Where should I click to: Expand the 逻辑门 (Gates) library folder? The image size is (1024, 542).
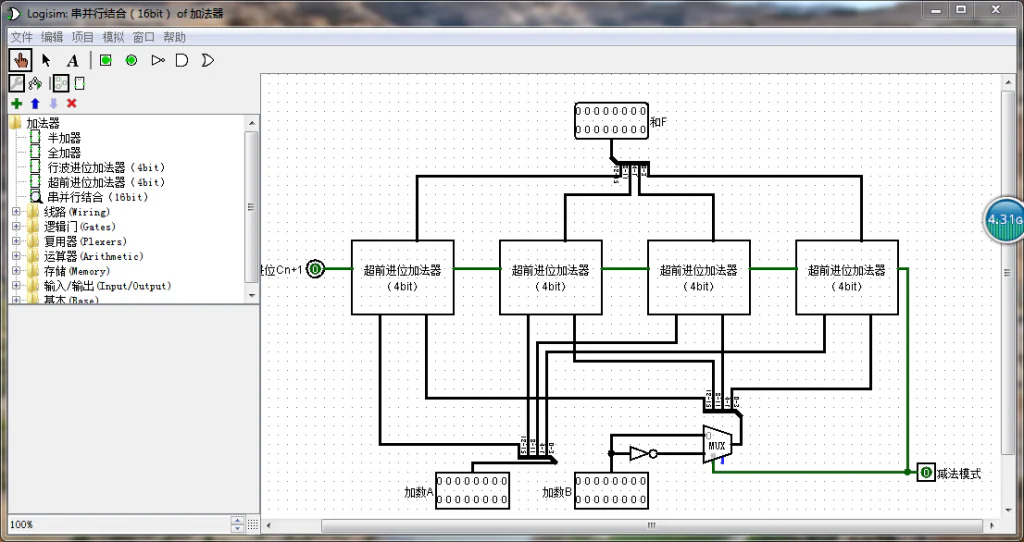click(16, 227)
